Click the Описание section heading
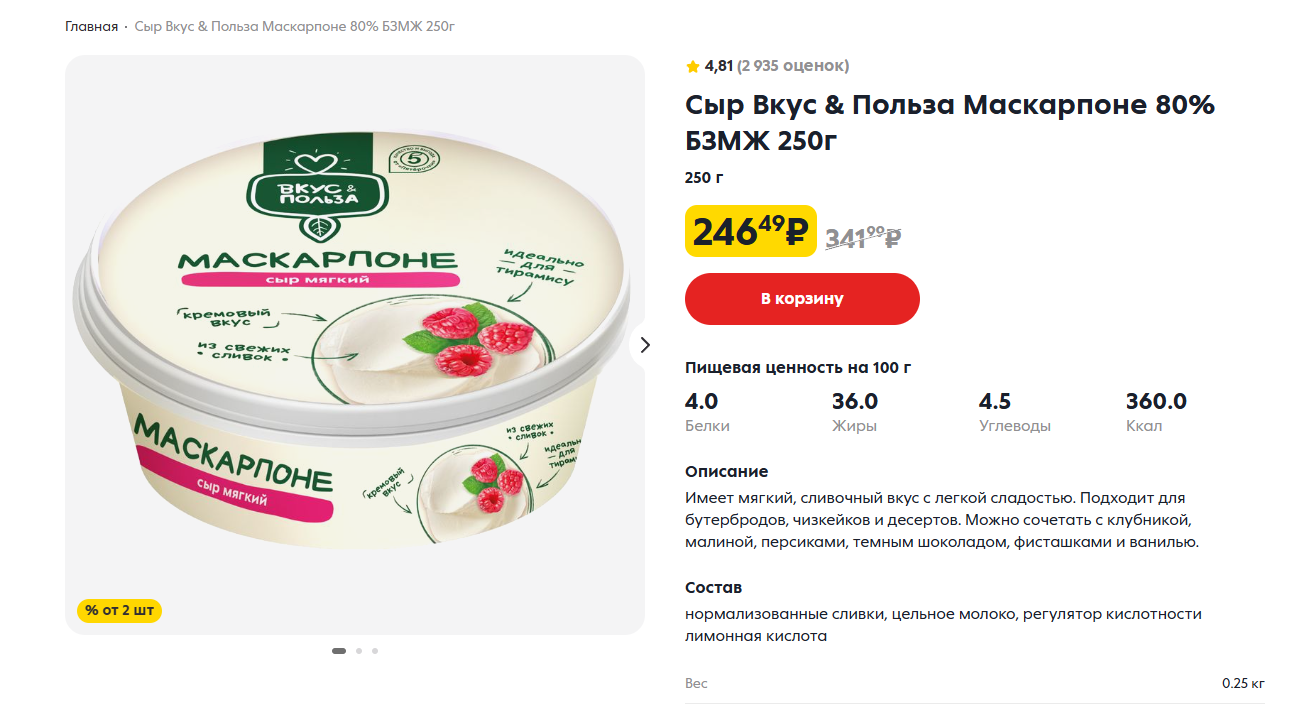Viewport: 1296px width, 716px height. point(726,471)
